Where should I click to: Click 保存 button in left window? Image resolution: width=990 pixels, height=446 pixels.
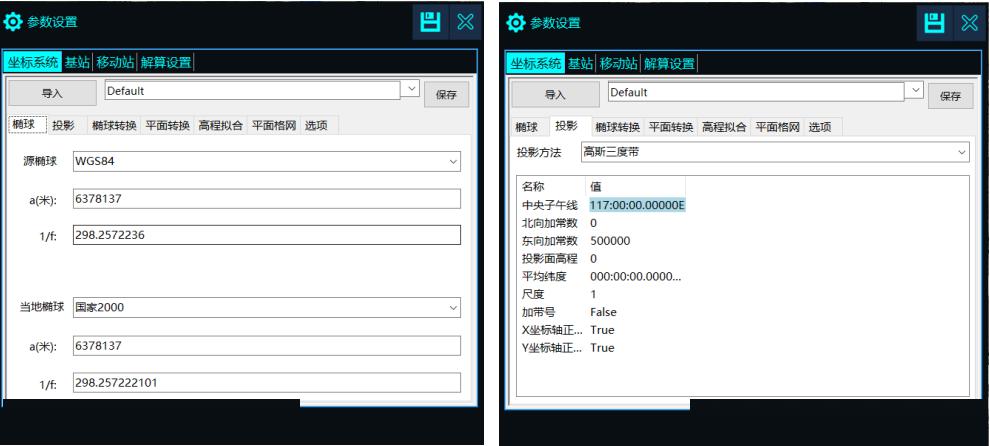coord(446,95)
